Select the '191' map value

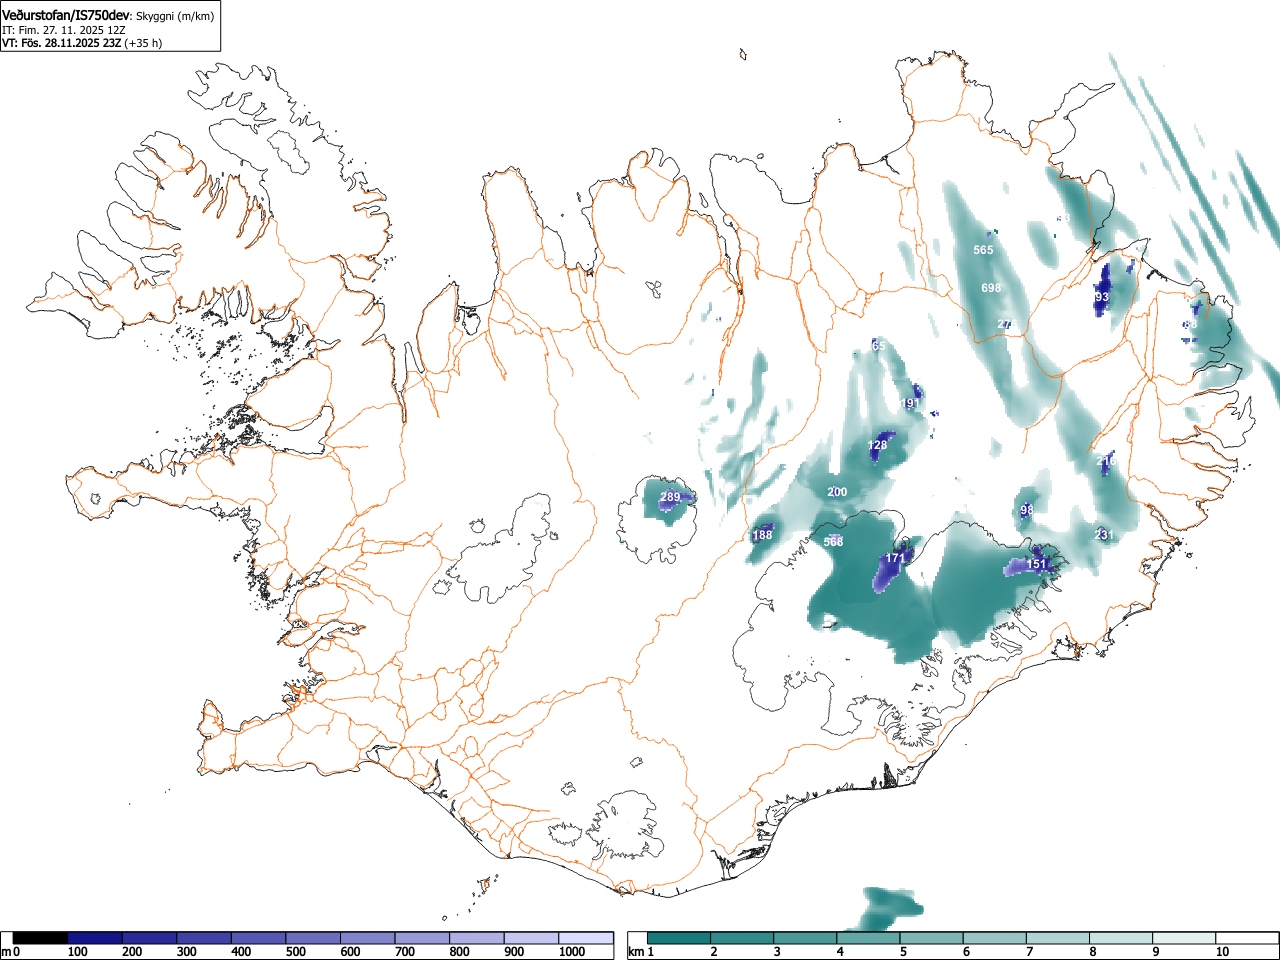pos(910,404)
